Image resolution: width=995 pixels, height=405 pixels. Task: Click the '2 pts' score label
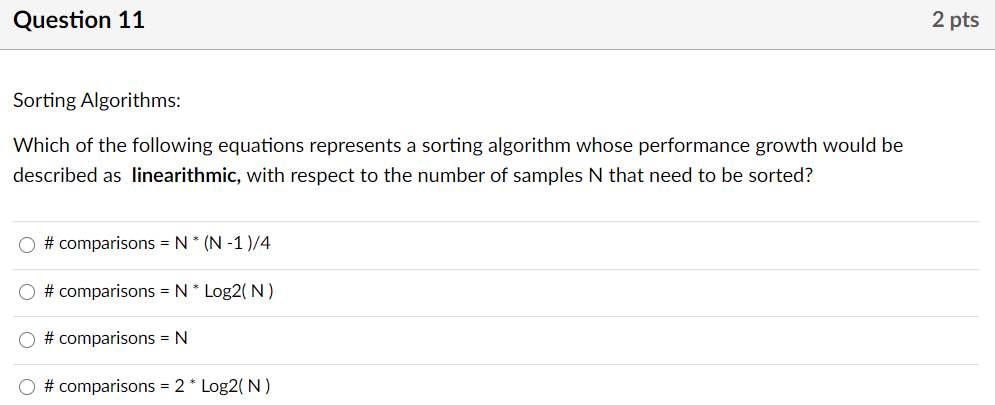pos(955,20)
